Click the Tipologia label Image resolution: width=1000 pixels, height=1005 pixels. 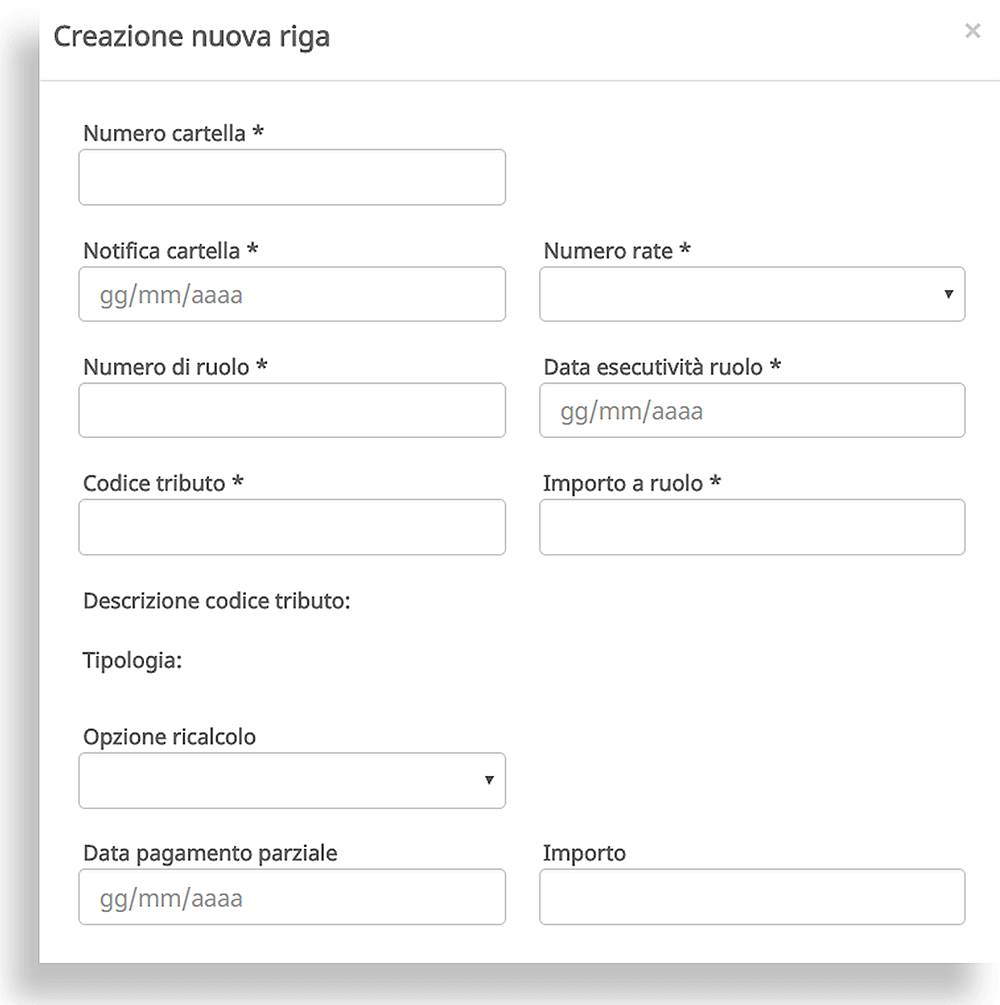133,660
